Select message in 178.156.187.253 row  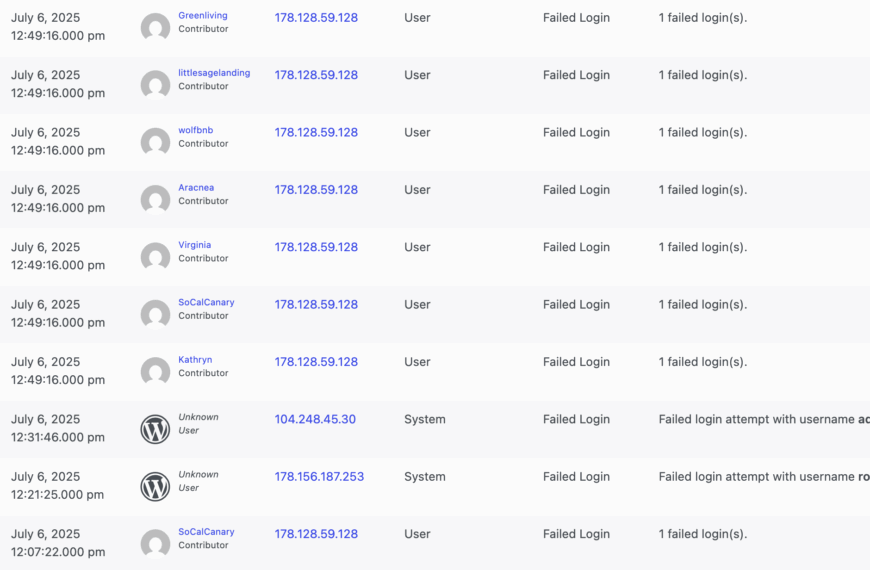tap(764, 477)
